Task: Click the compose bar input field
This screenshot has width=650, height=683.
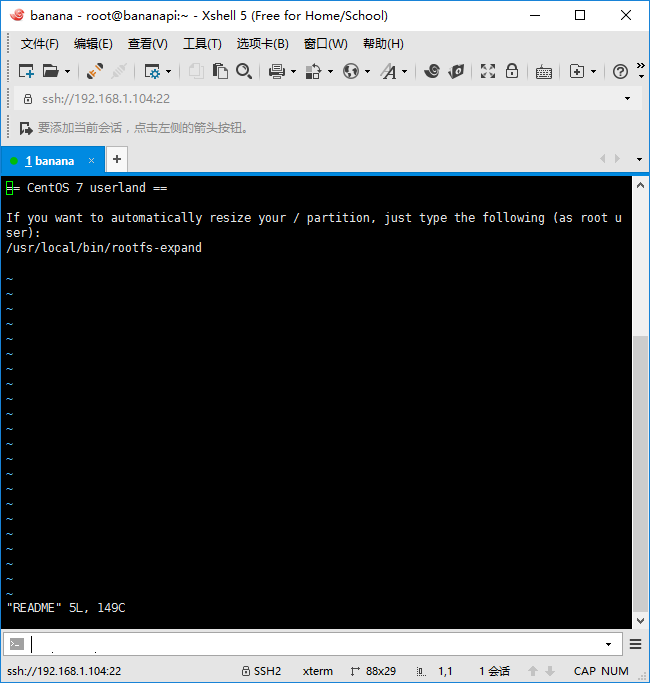Action: click(314, 644)
